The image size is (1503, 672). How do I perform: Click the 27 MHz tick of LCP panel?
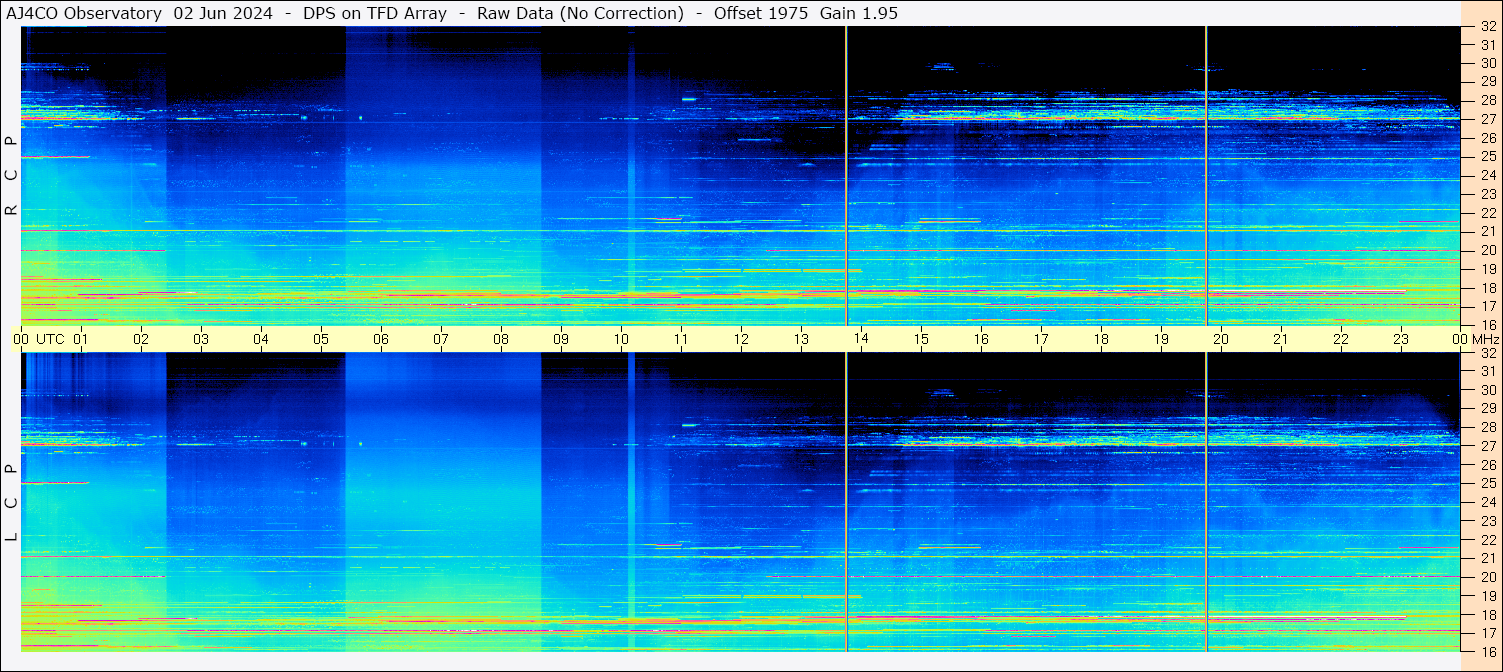point(1487,446)
